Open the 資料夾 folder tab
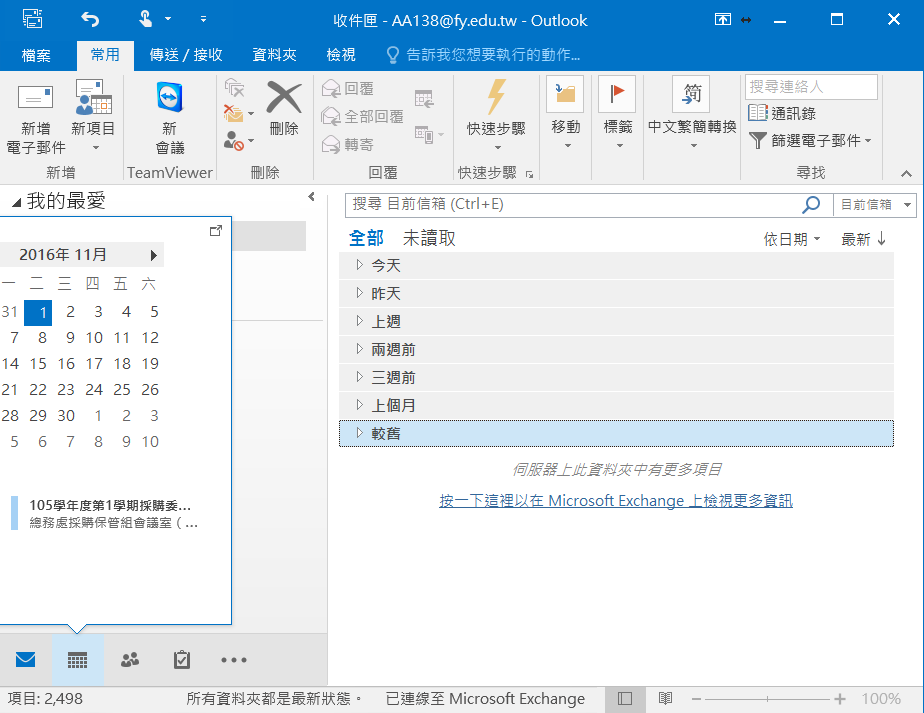924x713 pixels. [x=274, y=55]
